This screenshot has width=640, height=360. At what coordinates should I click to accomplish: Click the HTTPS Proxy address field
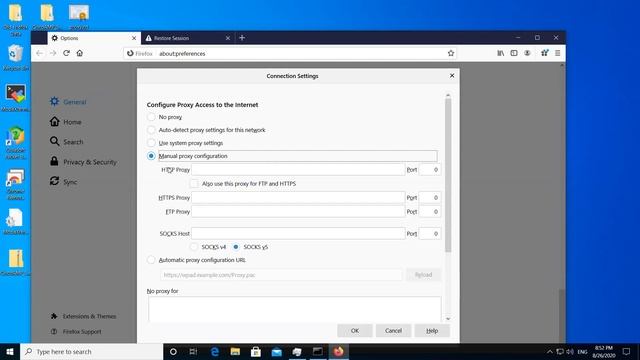(x=298, y=198)
